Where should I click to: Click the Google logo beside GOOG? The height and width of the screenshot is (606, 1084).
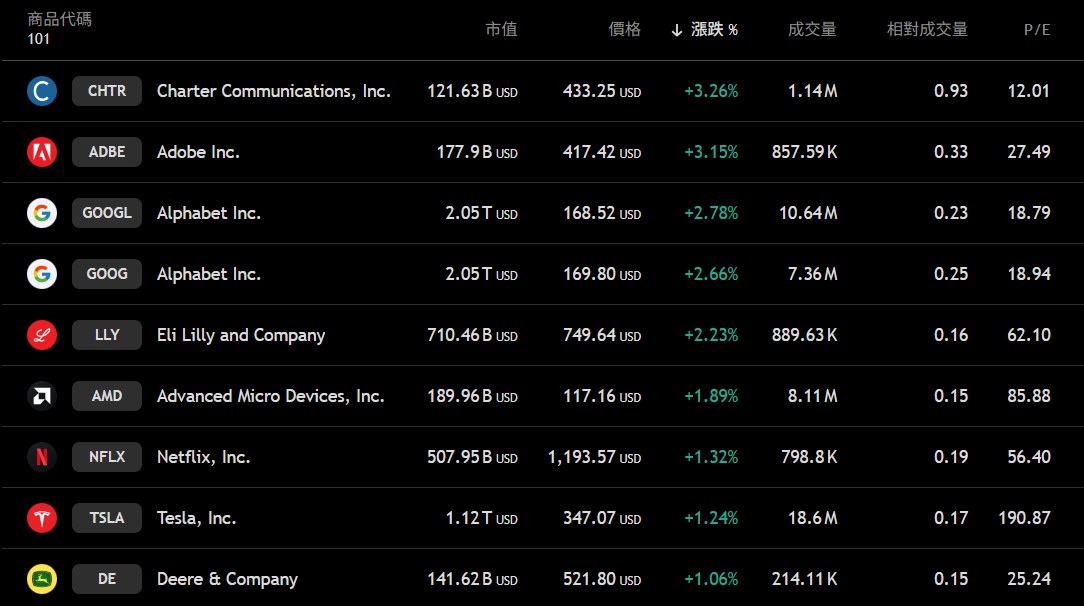click(42, 274)
